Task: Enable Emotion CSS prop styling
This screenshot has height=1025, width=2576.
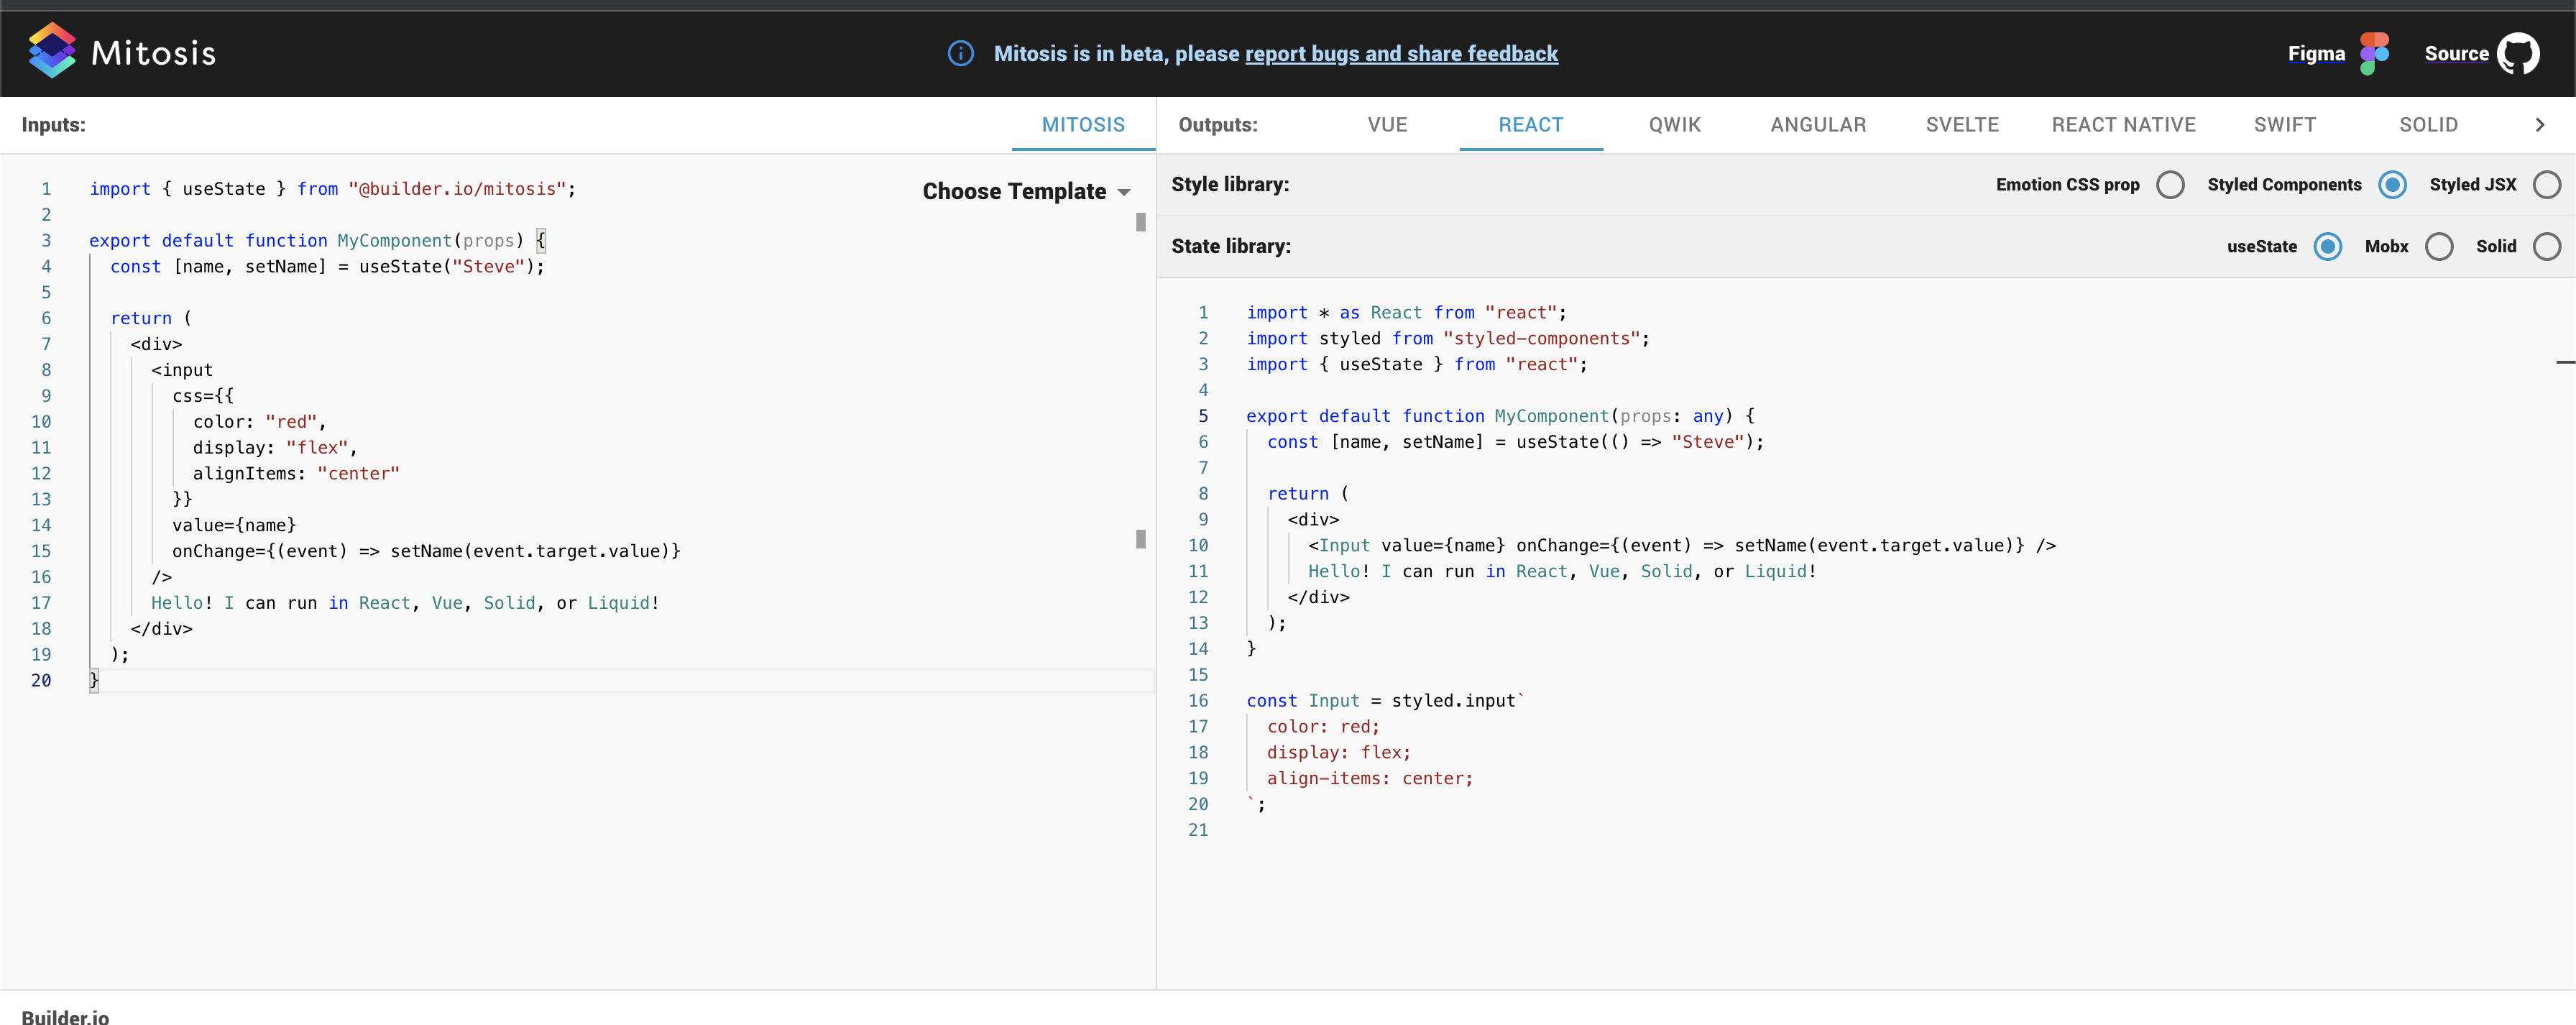Action: coord(2170,184)
